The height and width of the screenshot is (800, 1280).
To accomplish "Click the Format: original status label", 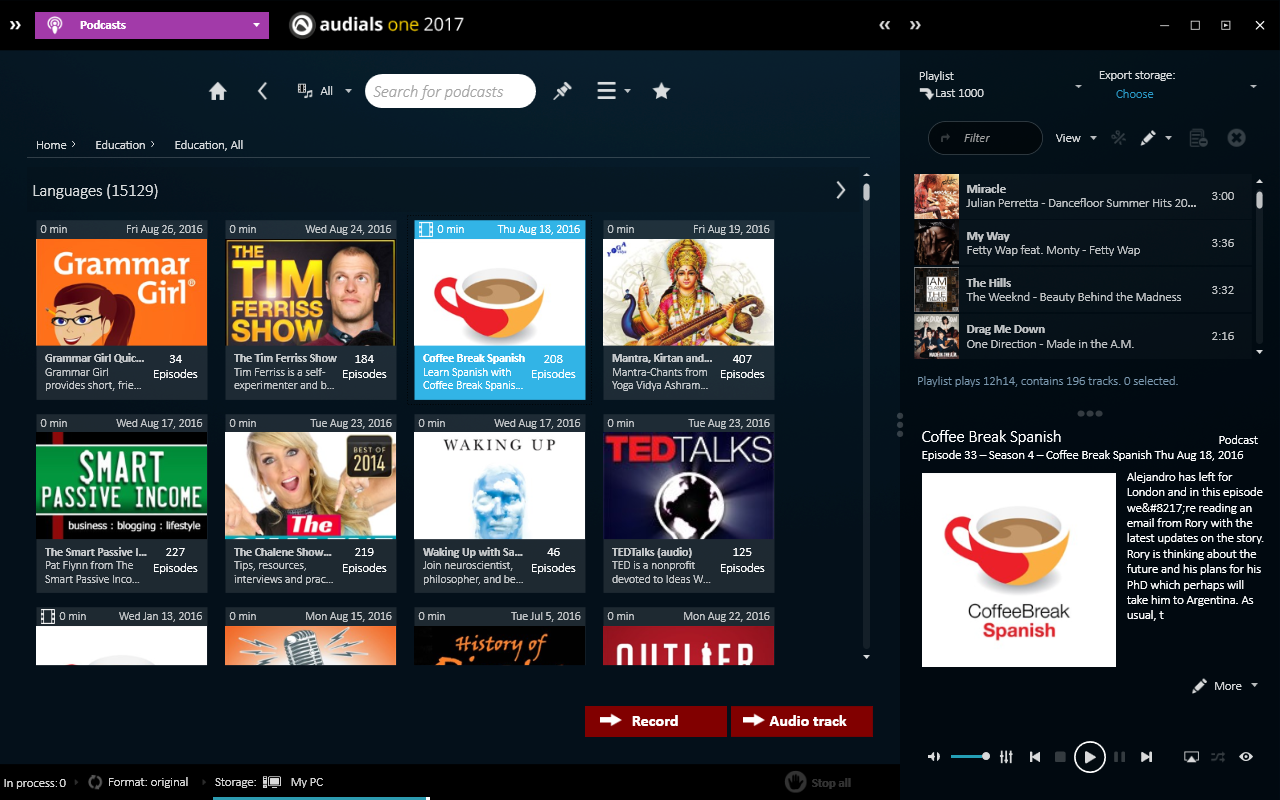I will (x=148, y=782).
